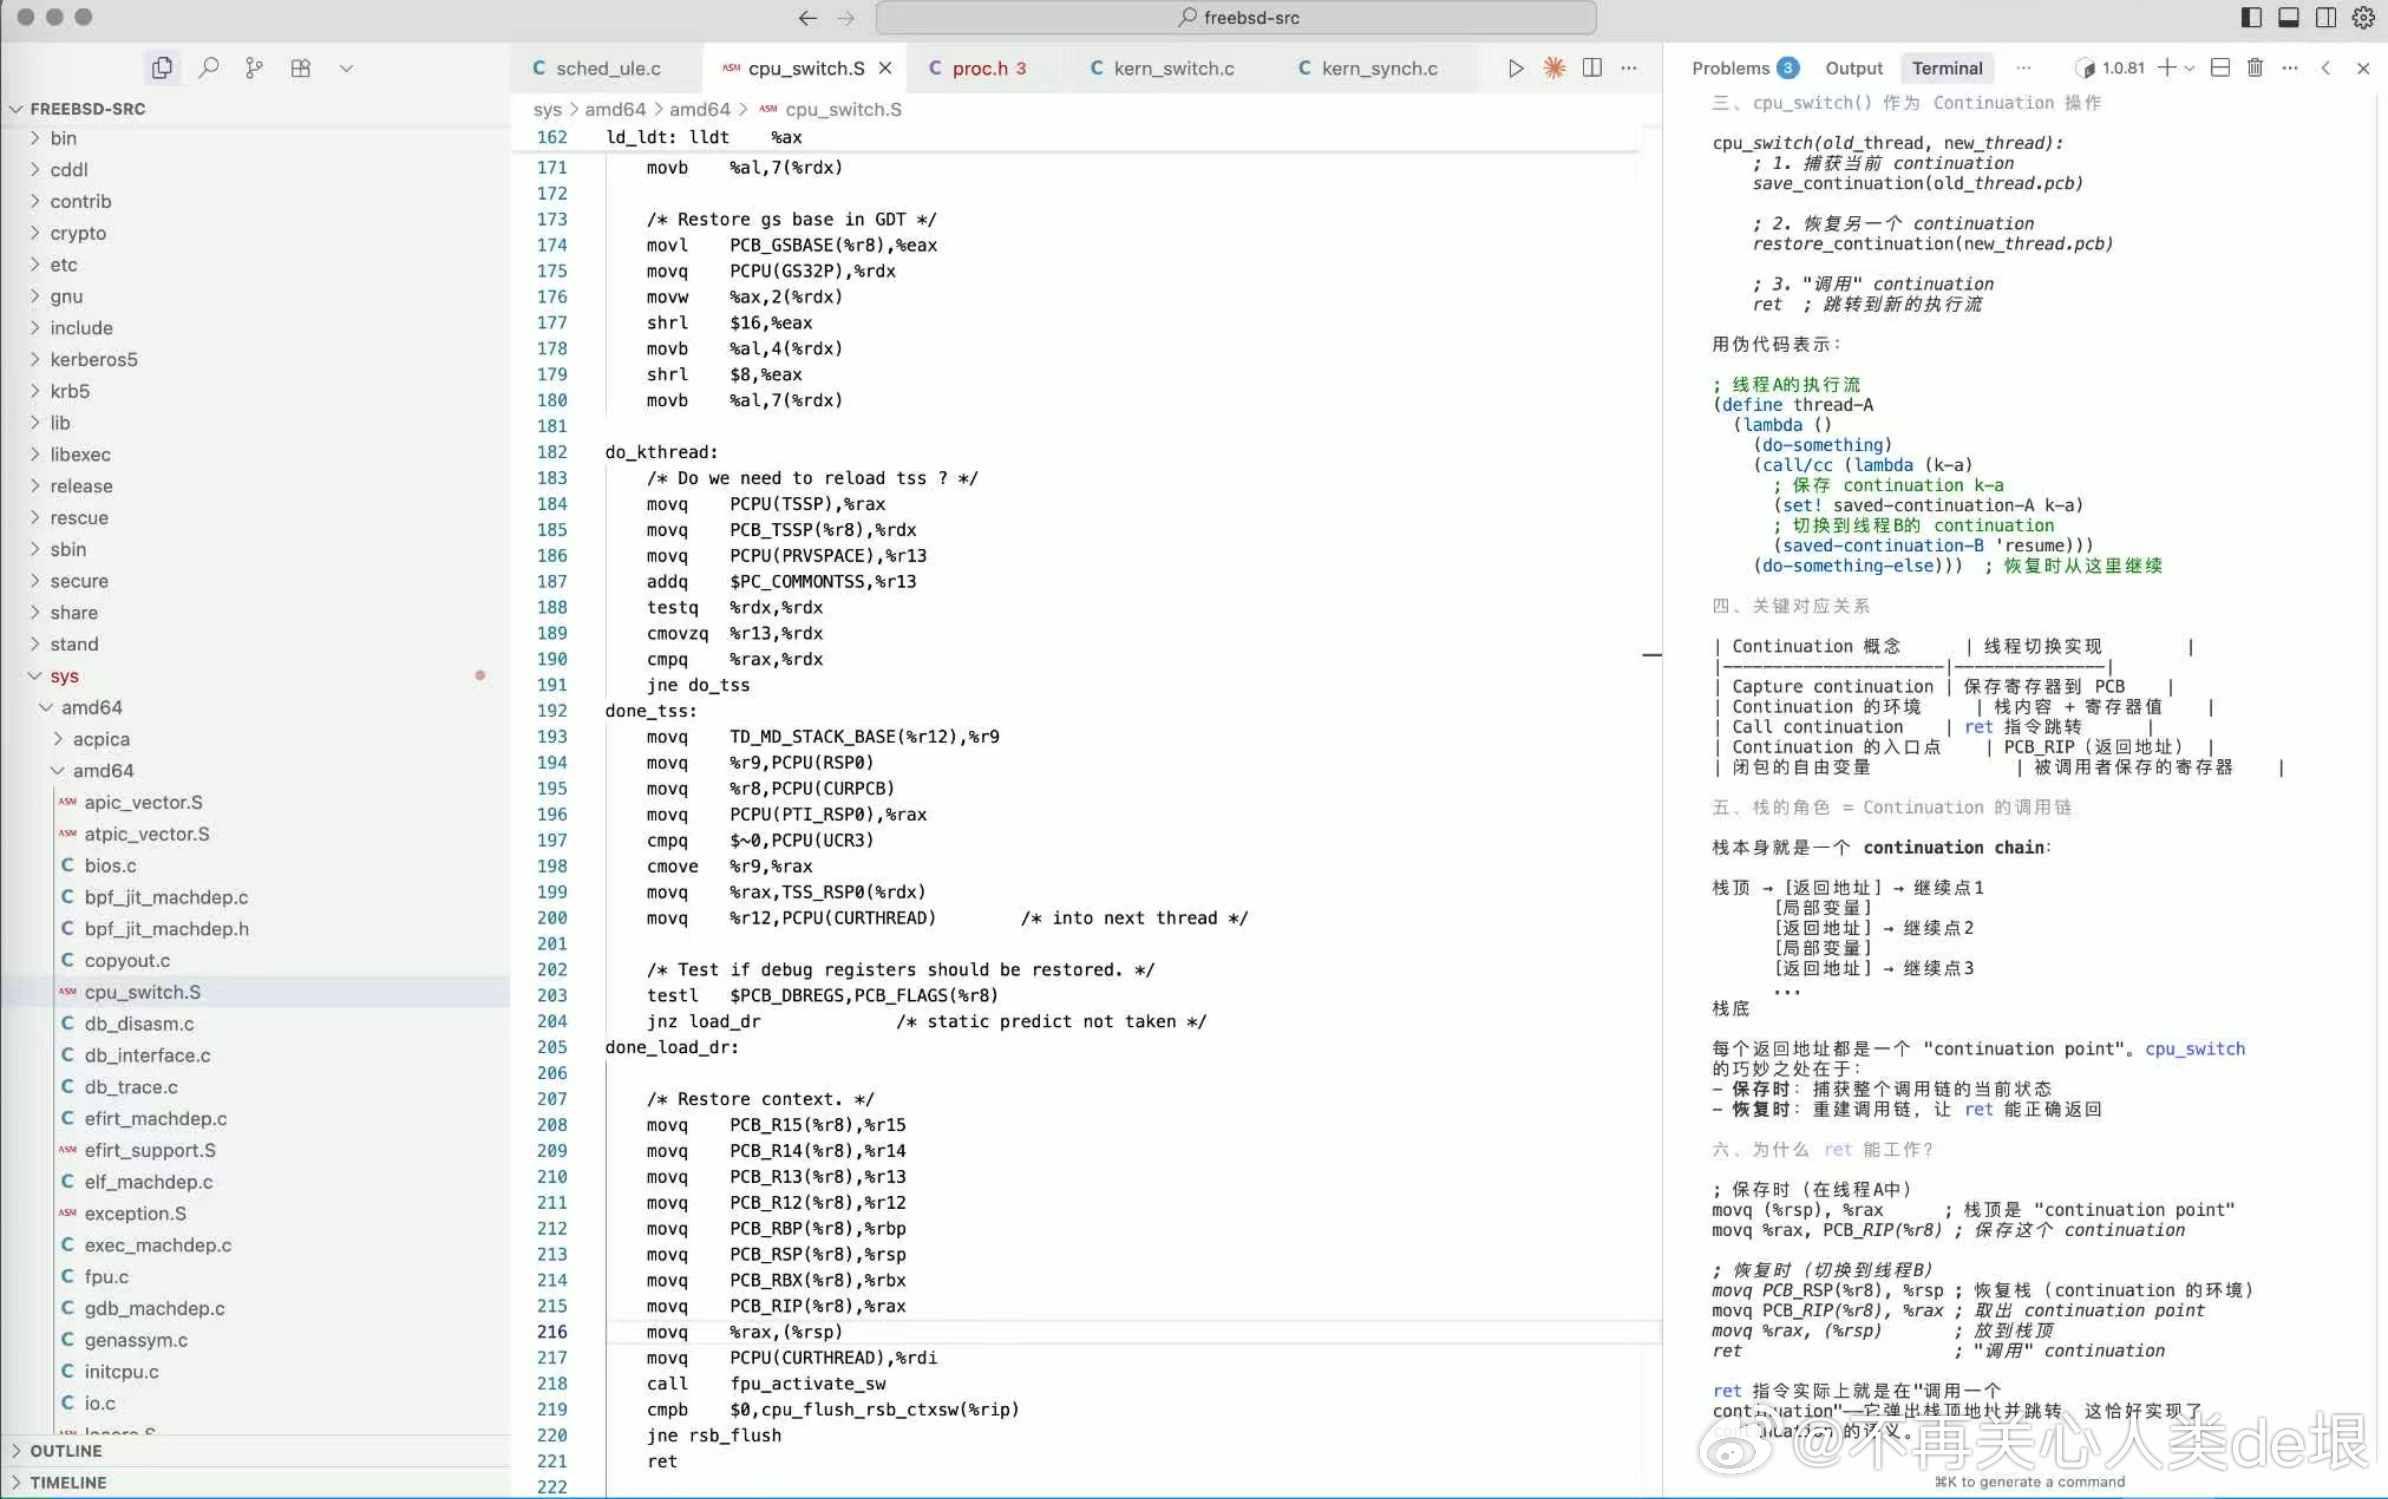The width and height of the screenshot is (2388, 1499).
Task: Open the Extensions blocks icon
Action: coord(300,68)
